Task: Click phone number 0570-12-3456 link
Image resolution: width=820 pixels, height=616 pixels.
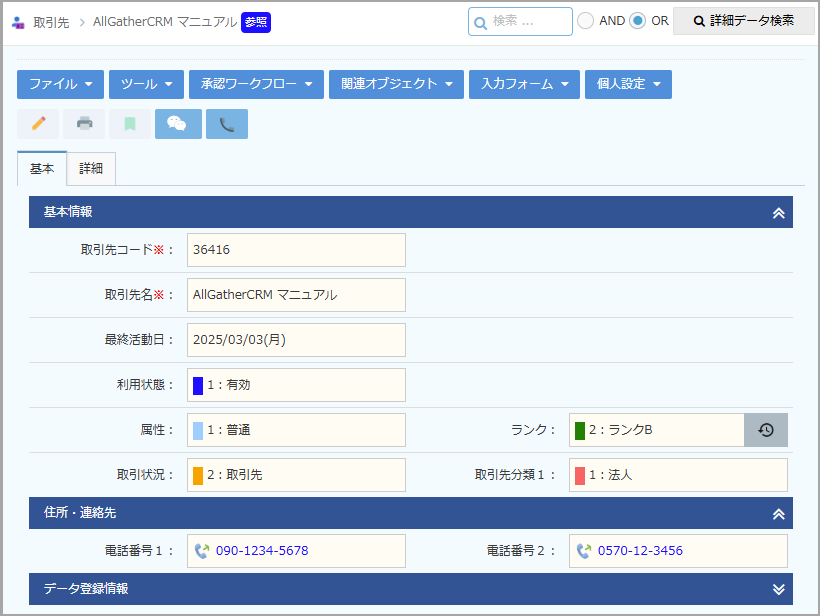Action: pyautogui.click(x=640, y=551)
